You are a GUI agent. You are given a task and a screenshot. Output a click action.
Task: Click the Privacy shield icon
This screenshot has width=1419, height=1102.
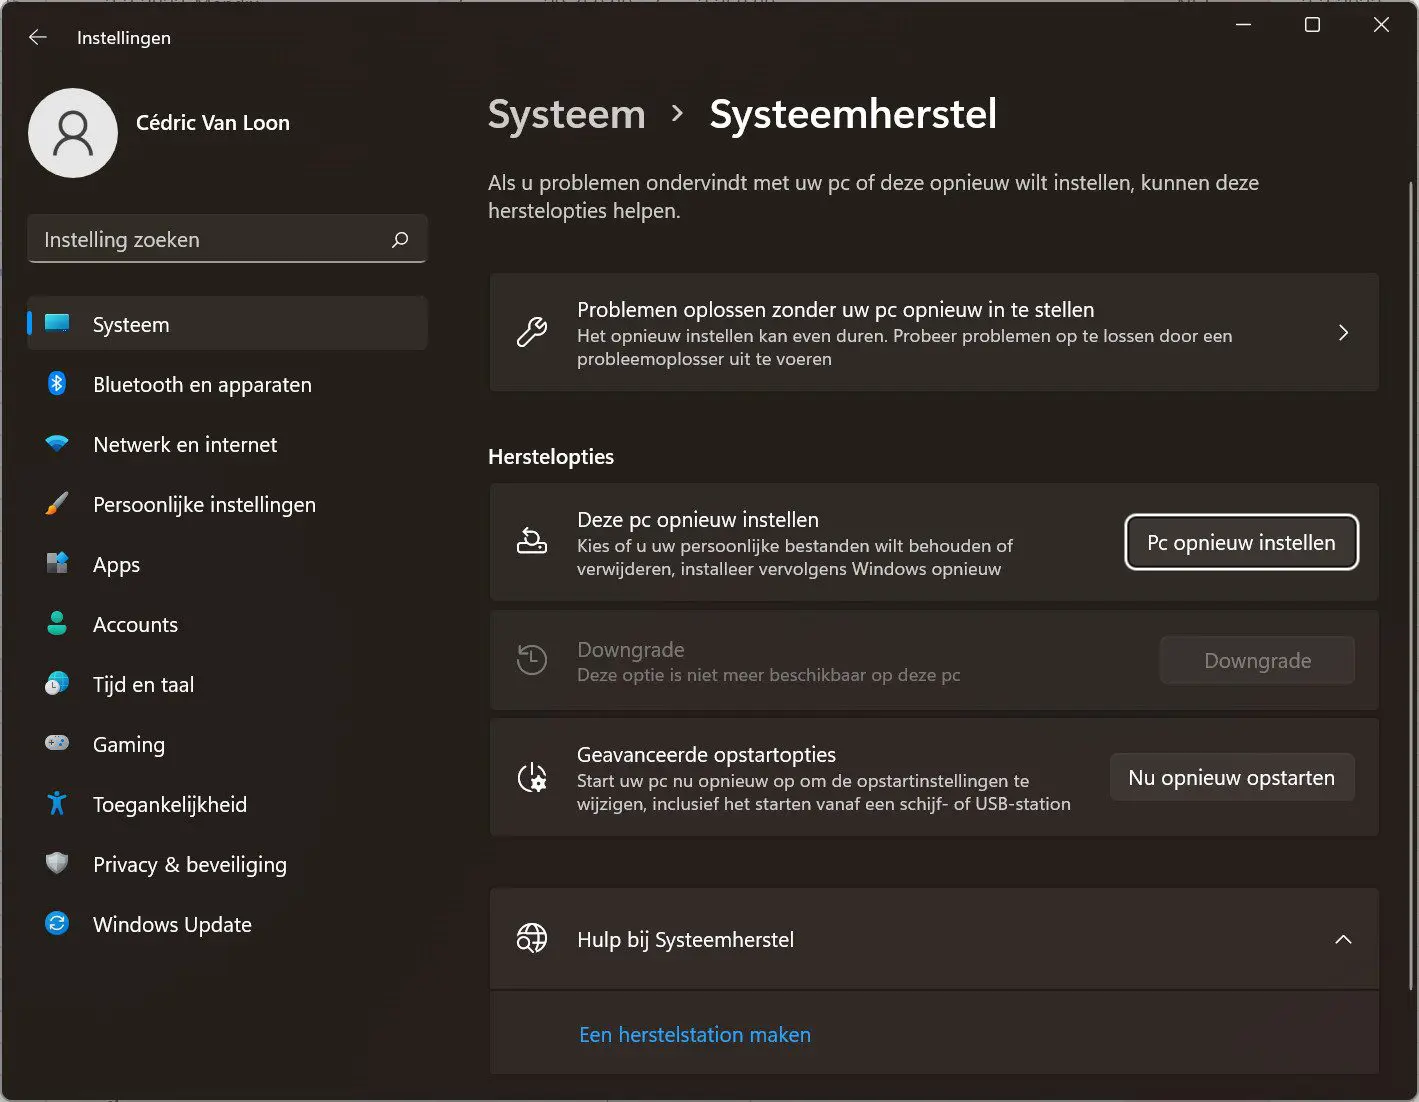(x=57, y=863)
